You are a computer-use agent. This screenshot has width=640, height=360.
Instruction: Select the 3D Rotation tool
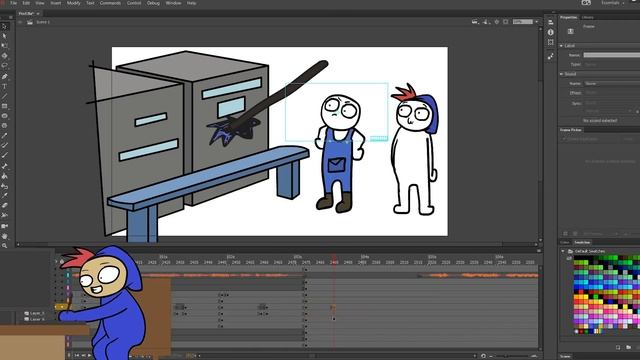coord(4,56)
